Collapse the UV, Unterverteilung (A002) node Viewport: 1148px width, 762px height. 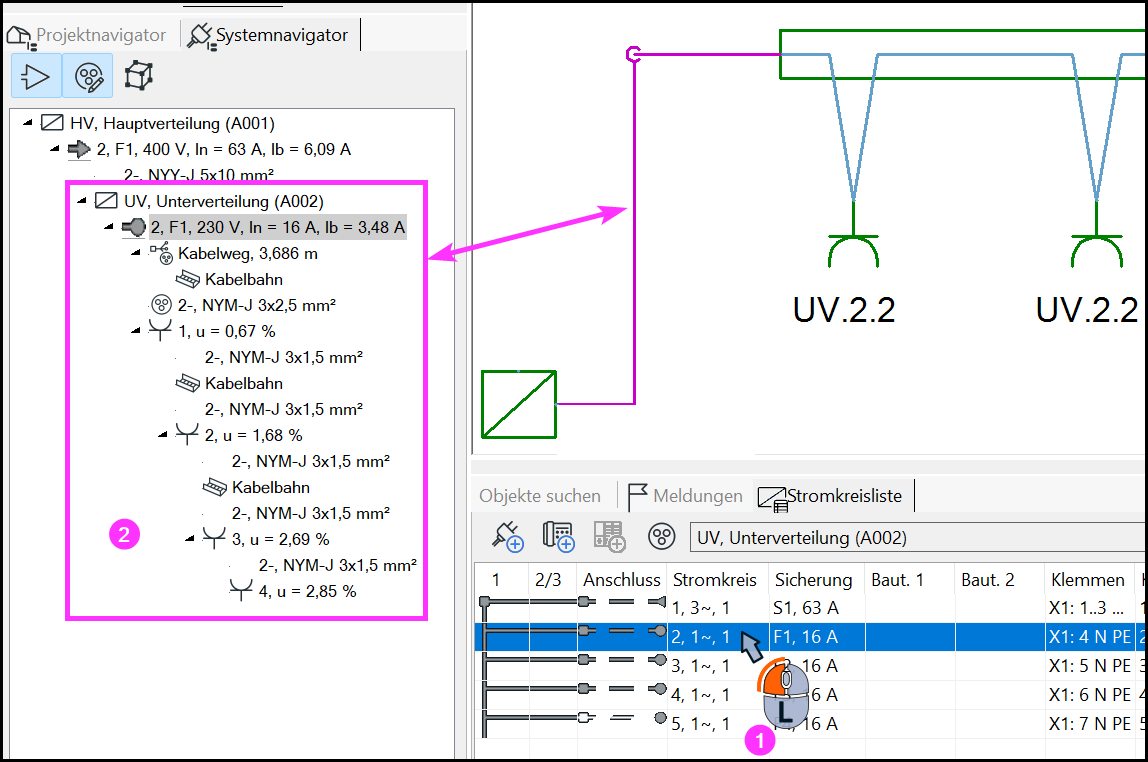click(81, 200)
